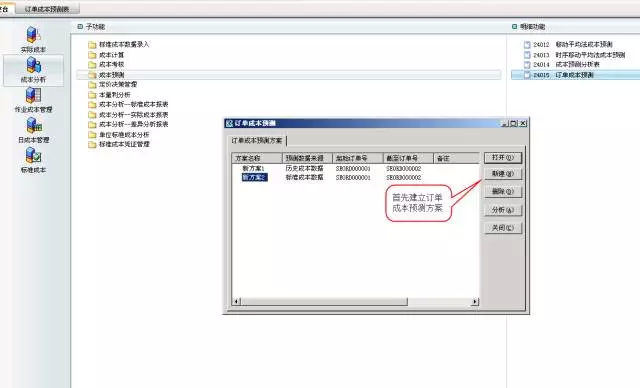This screenshot has height=388, width=640.
Task: Open 成本分析--实际成本报表 folder
Action: pyautogui.click(x=128, y=115)
